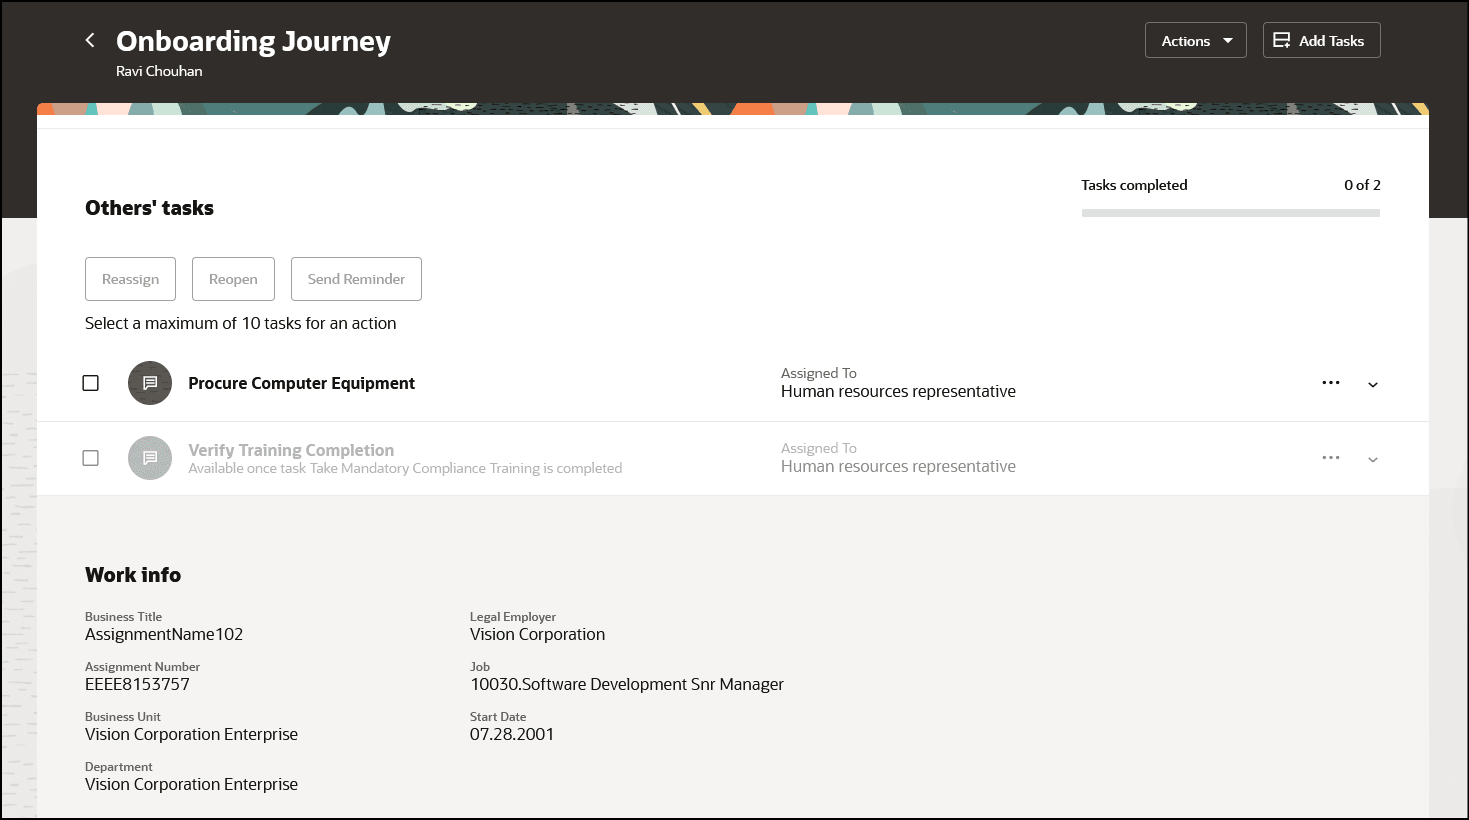The width and height of the screenshot is (1469, 820).
Task: Click Assigned To value for Verify Training Completion
Action: tap(898, 466)
